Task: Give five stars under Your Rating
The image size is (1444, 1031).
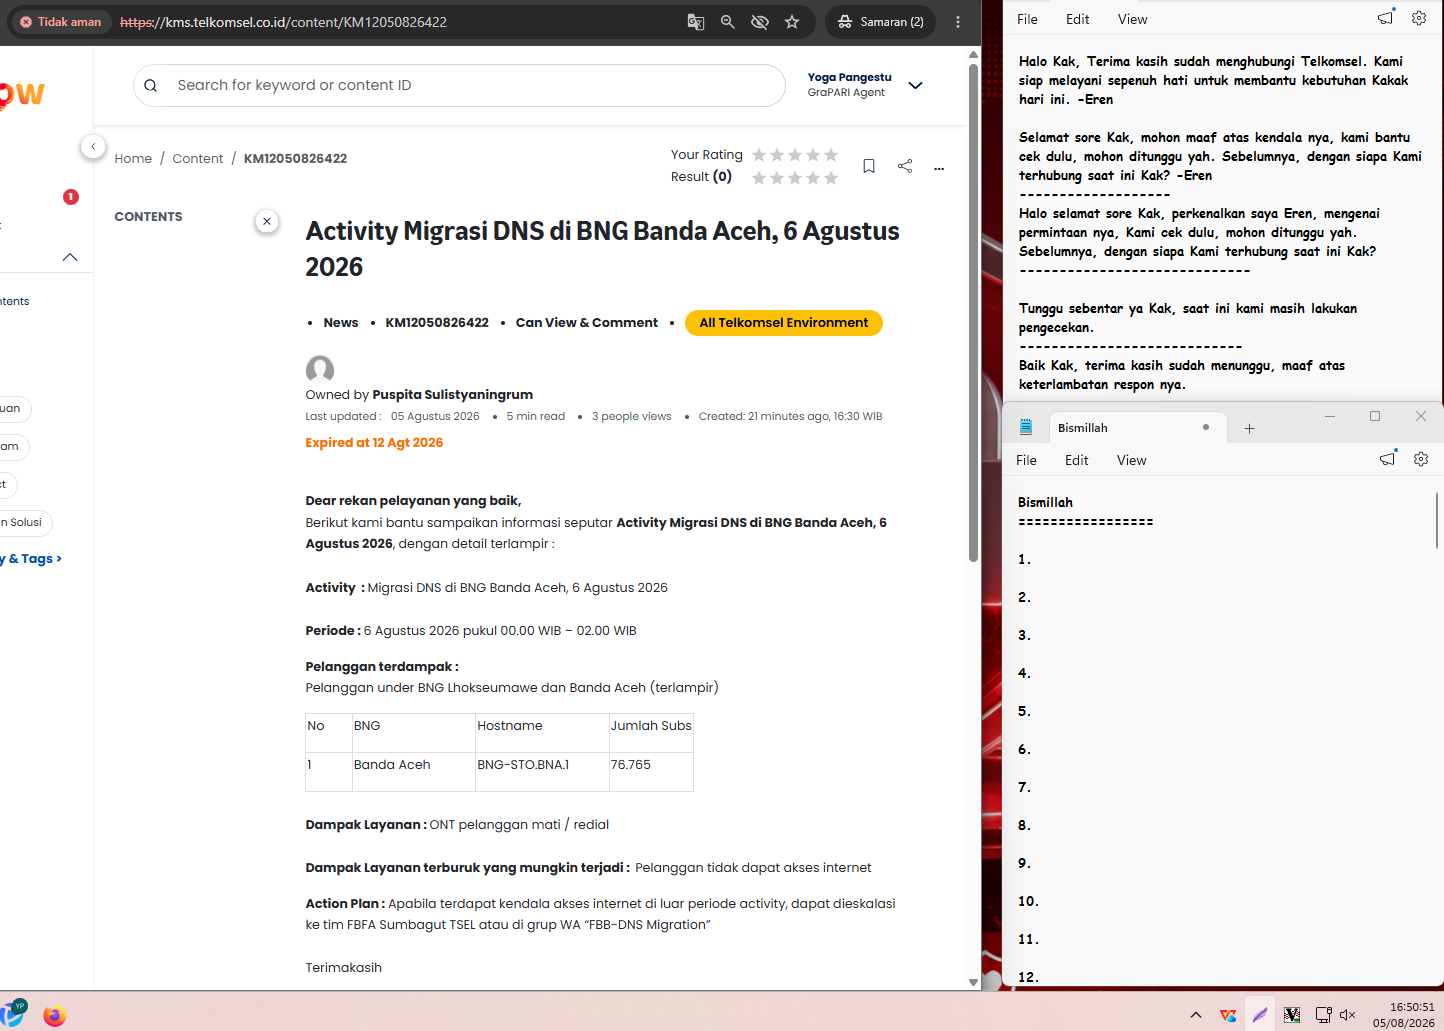Action: (x=831, y=155)
